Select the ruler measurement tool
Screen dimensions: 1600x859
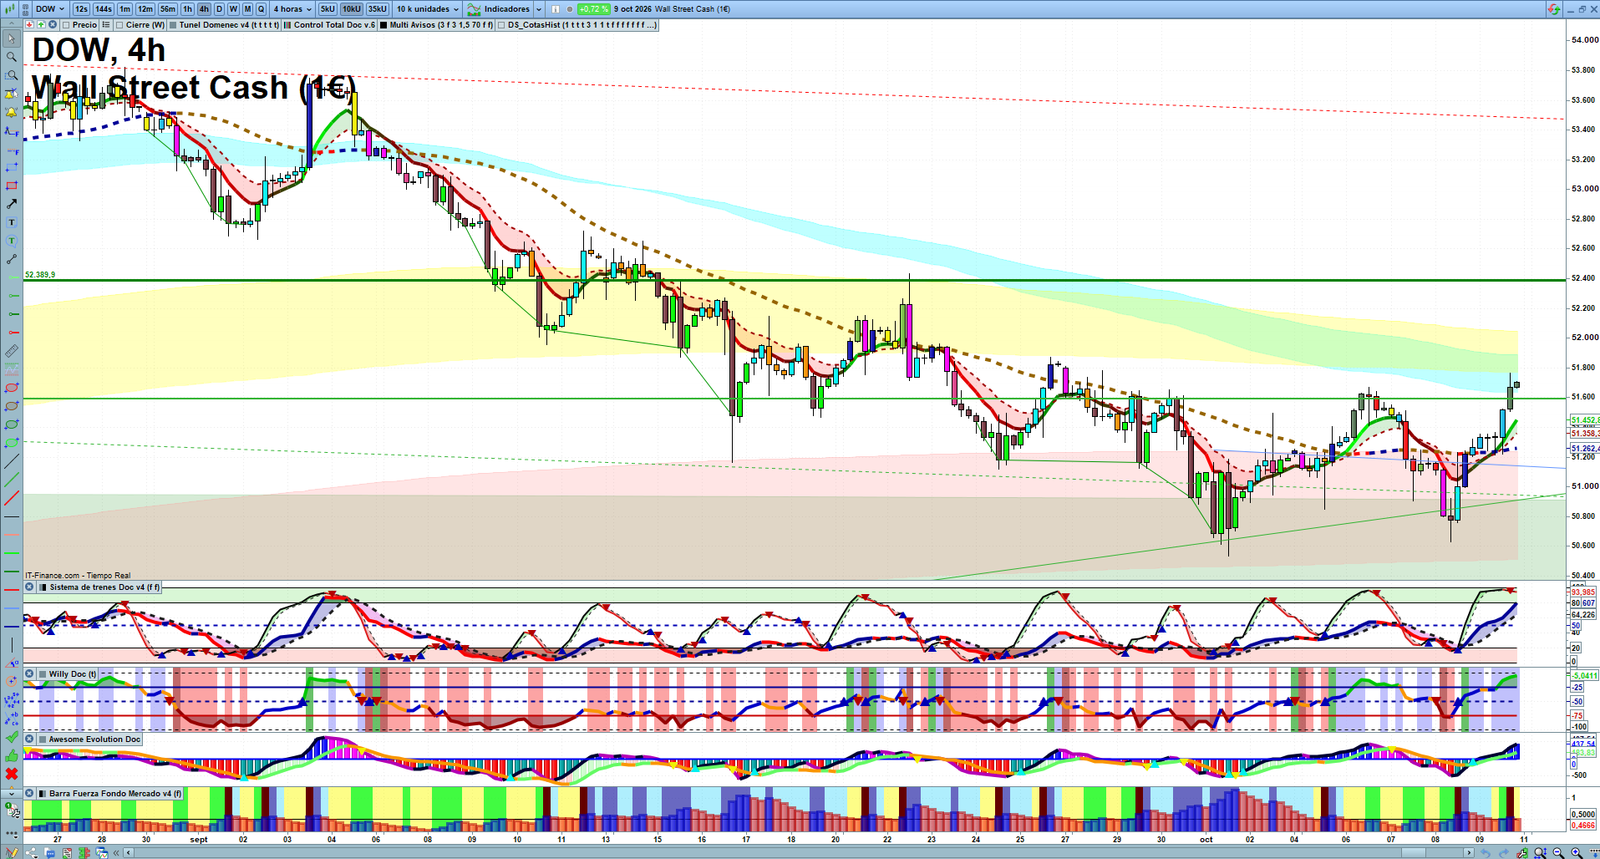(11, 351)
